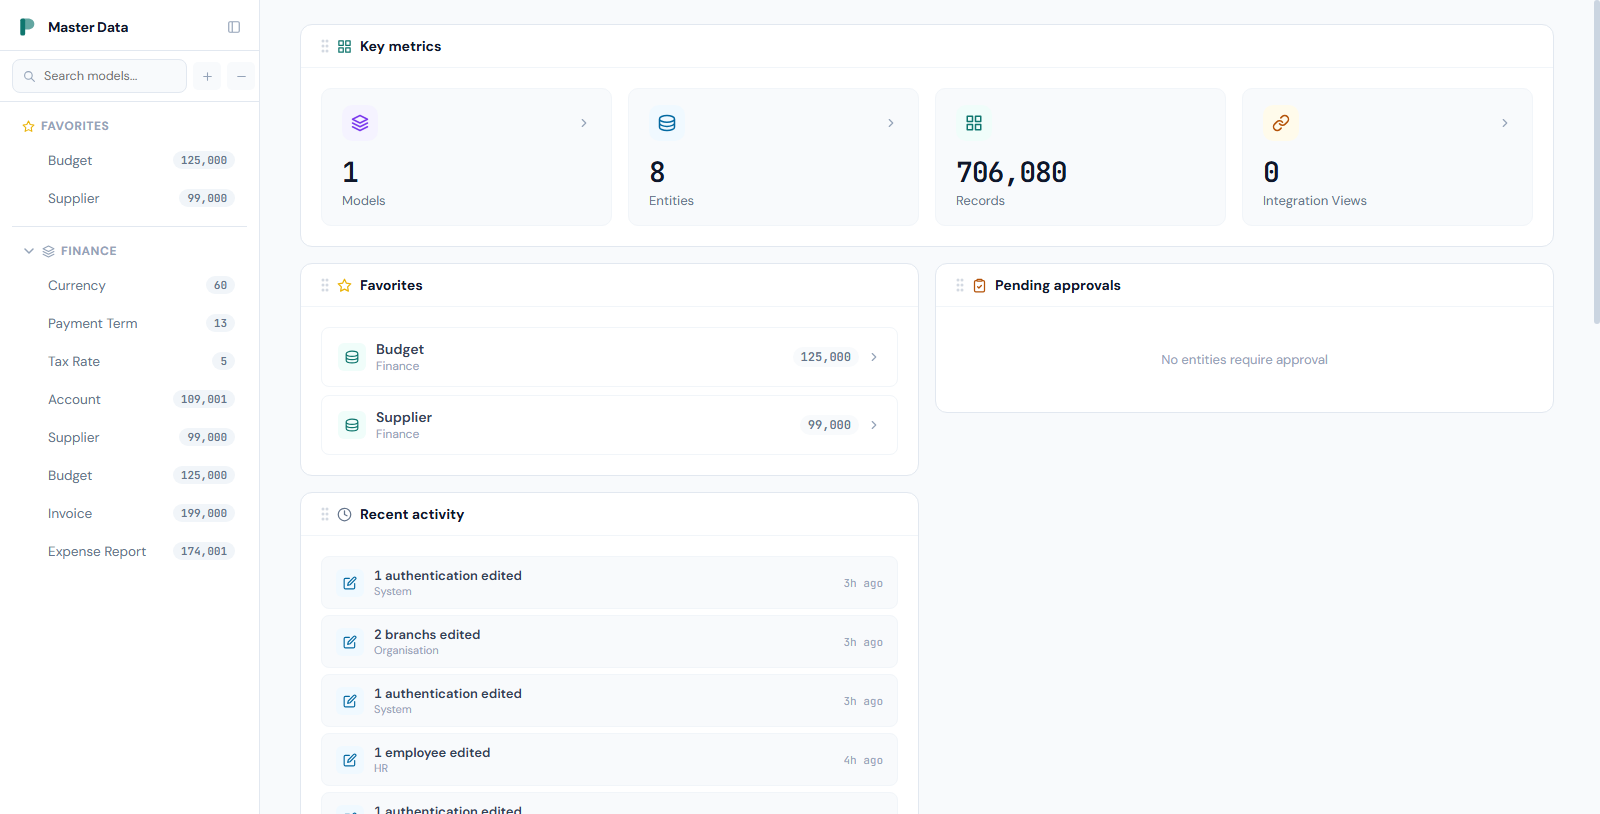This screenshot has width=1600, height=814.
Task: Toggle the sidebar collapse icon
Action: pyautogui.click(x=234, y=27)
